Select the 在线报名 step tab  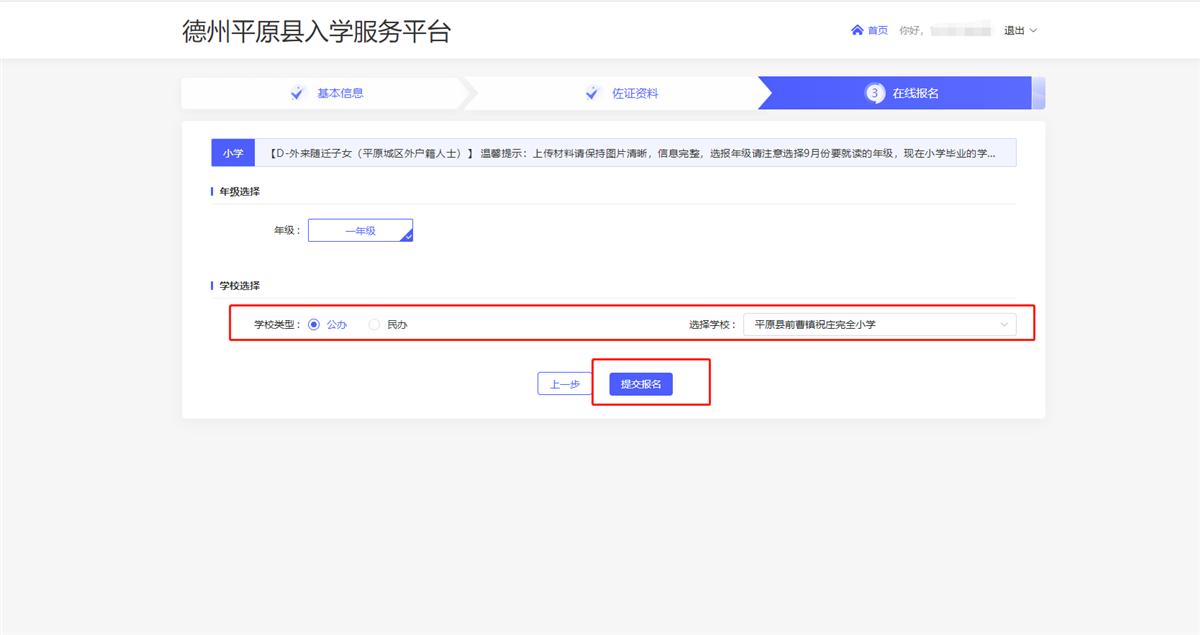pos(900,93)
